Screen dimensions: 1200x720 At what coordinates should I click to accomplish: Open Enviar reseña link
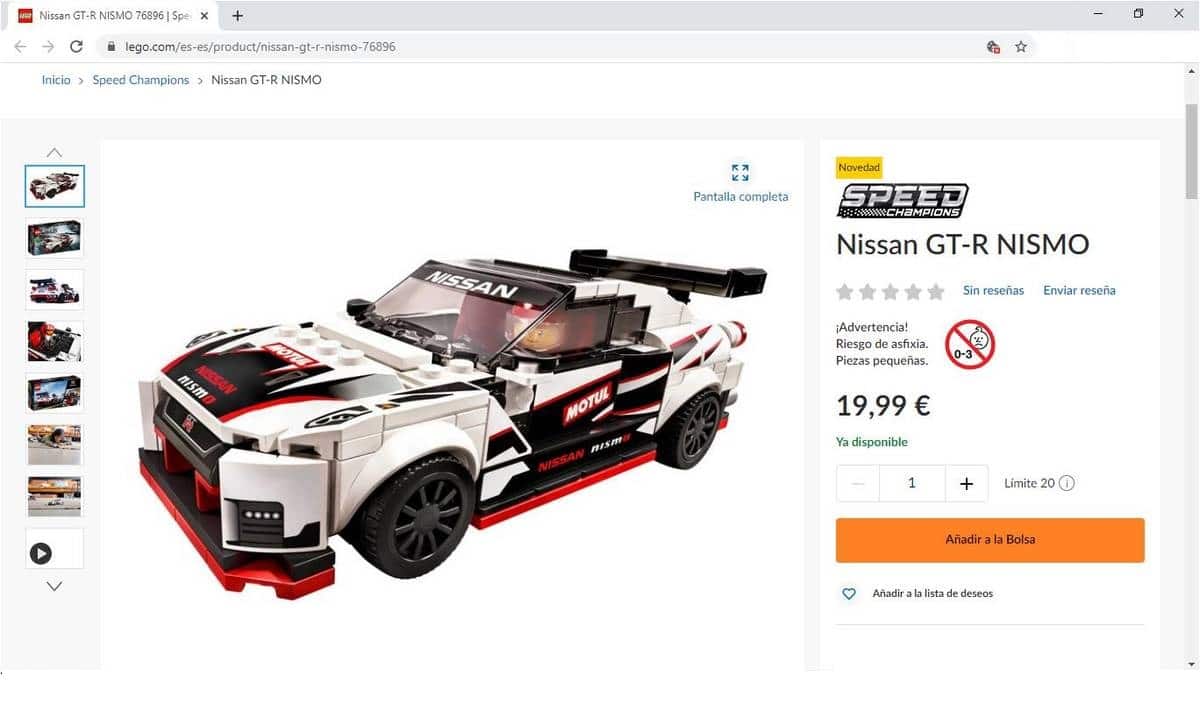click(x=1079, y=290)
